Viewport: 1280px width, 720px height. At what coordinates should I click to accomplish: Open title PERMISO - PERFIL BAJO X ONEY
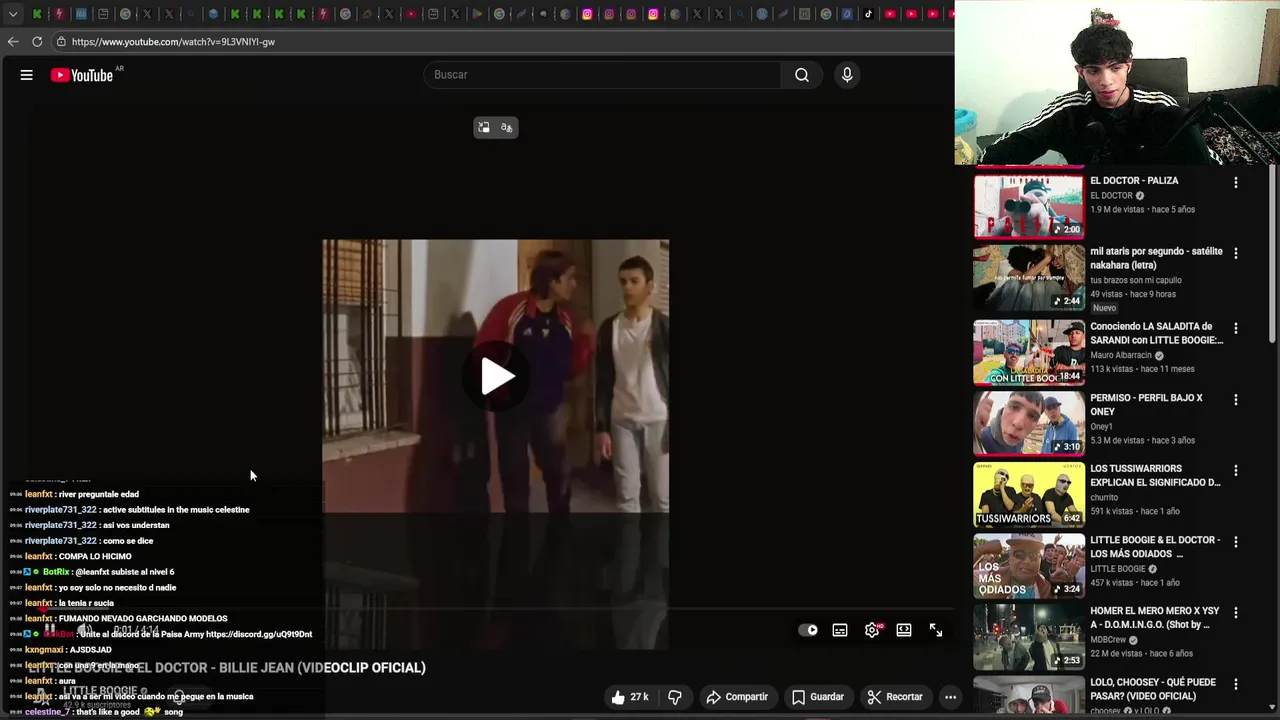click(x=1146, y=404)
